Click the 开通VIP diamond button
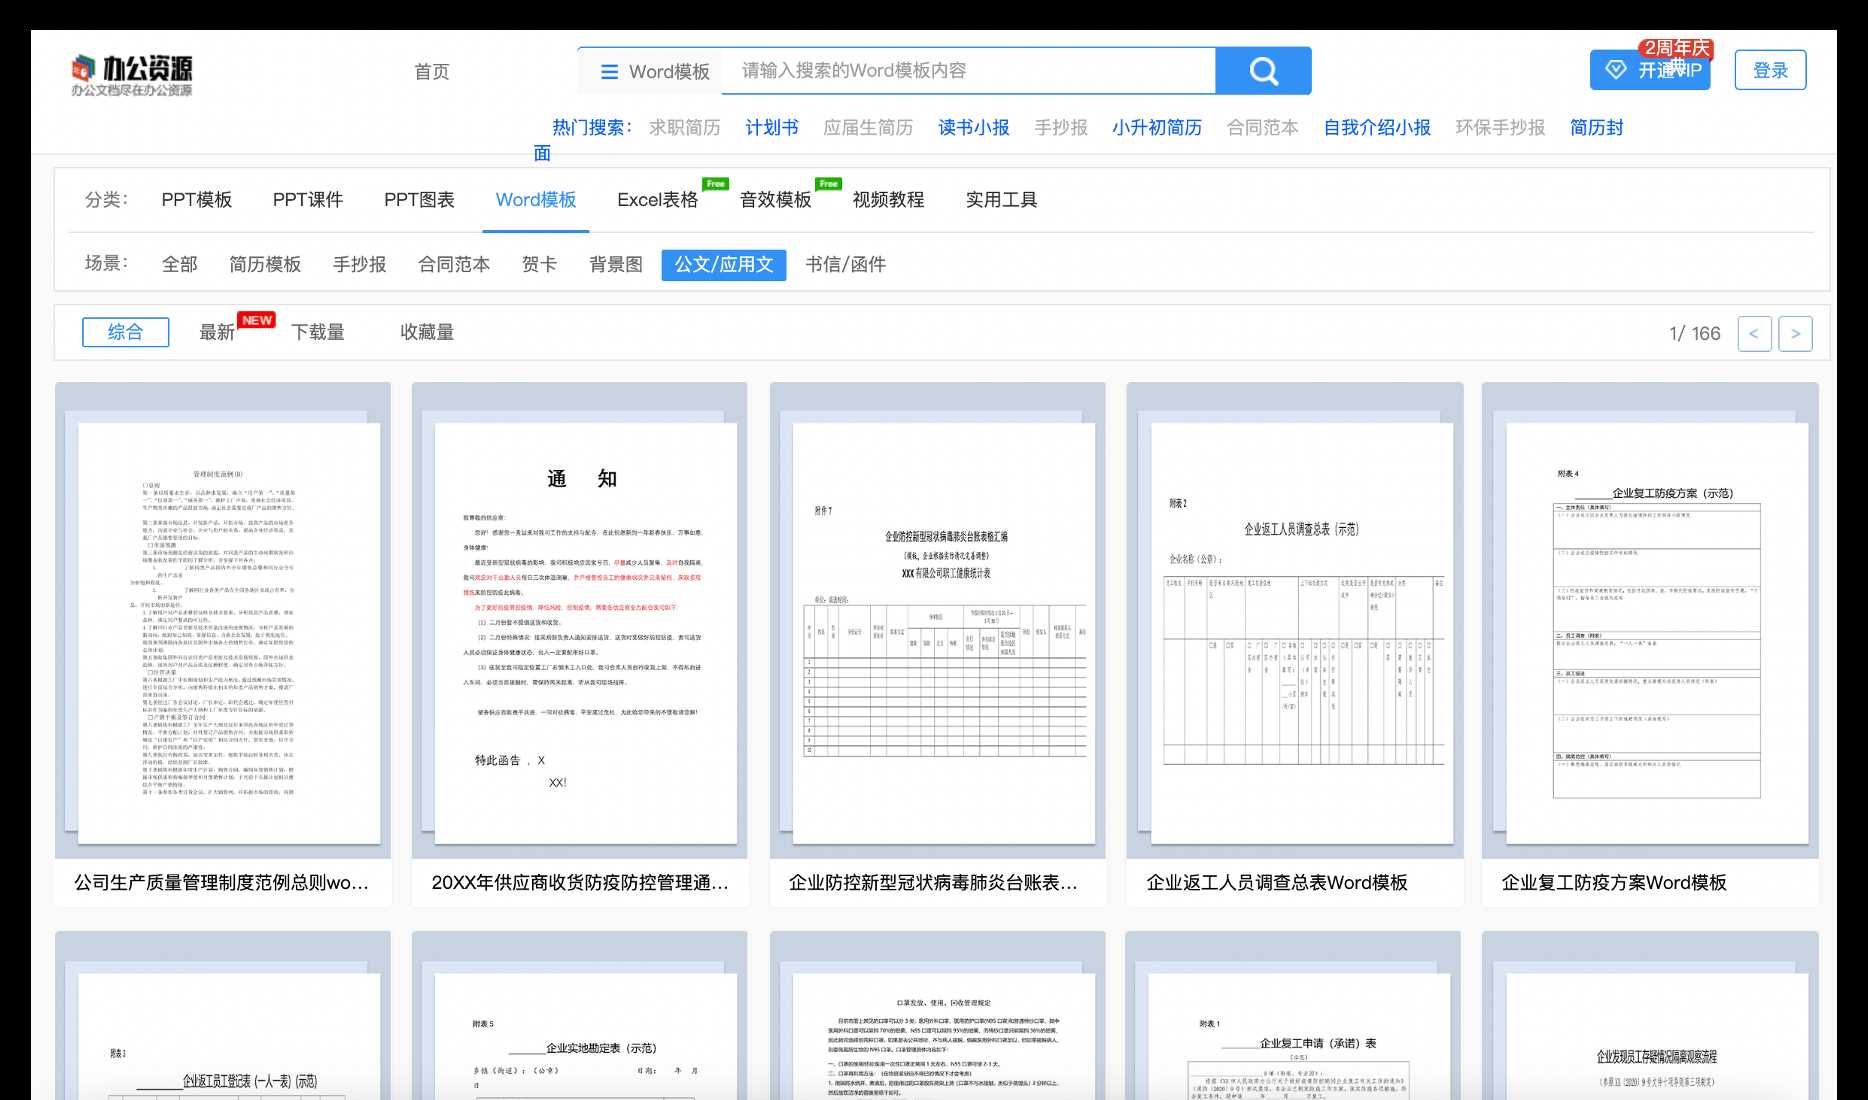 coord(1650,70)
